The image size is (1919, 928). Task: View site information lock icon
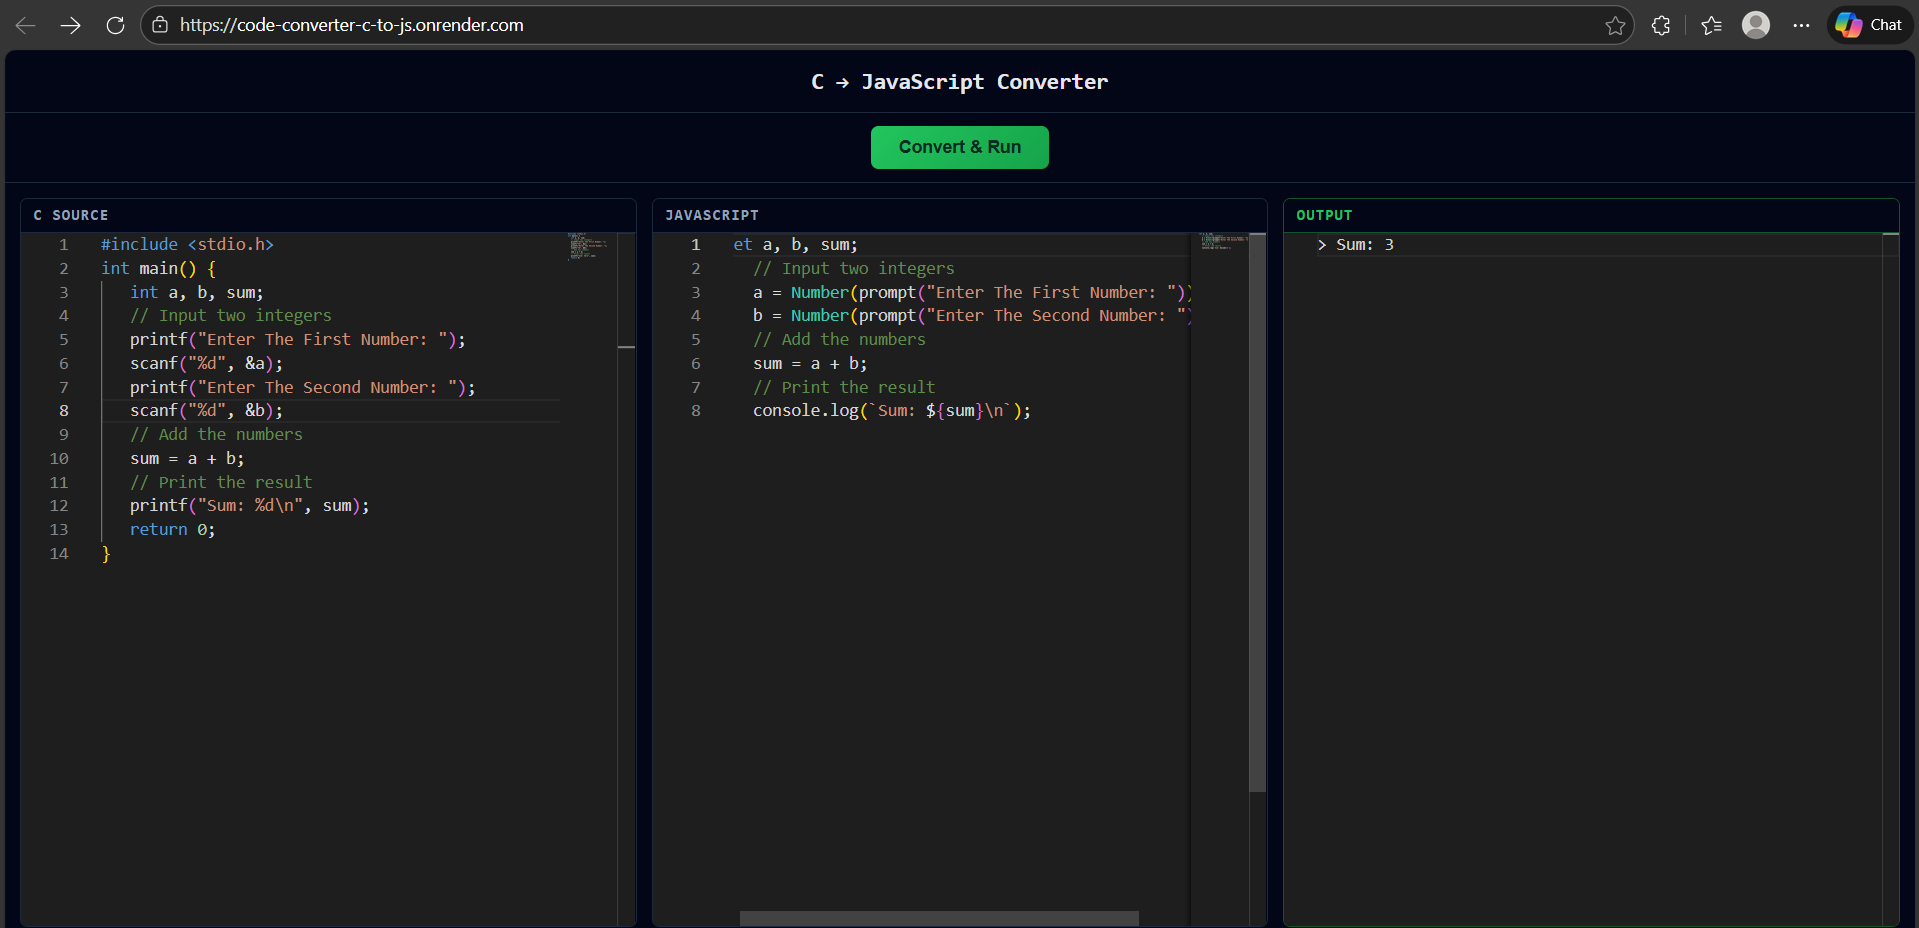coord(160,25)
